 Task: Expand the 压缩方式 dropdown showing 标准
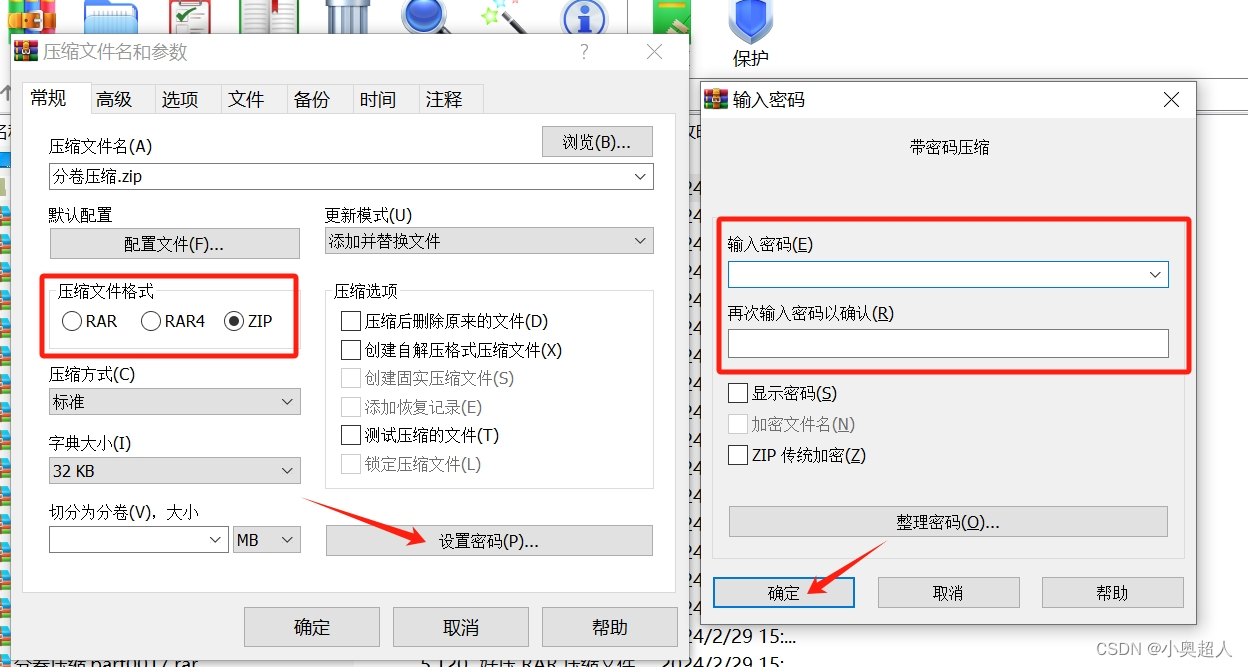click(174, 402)
